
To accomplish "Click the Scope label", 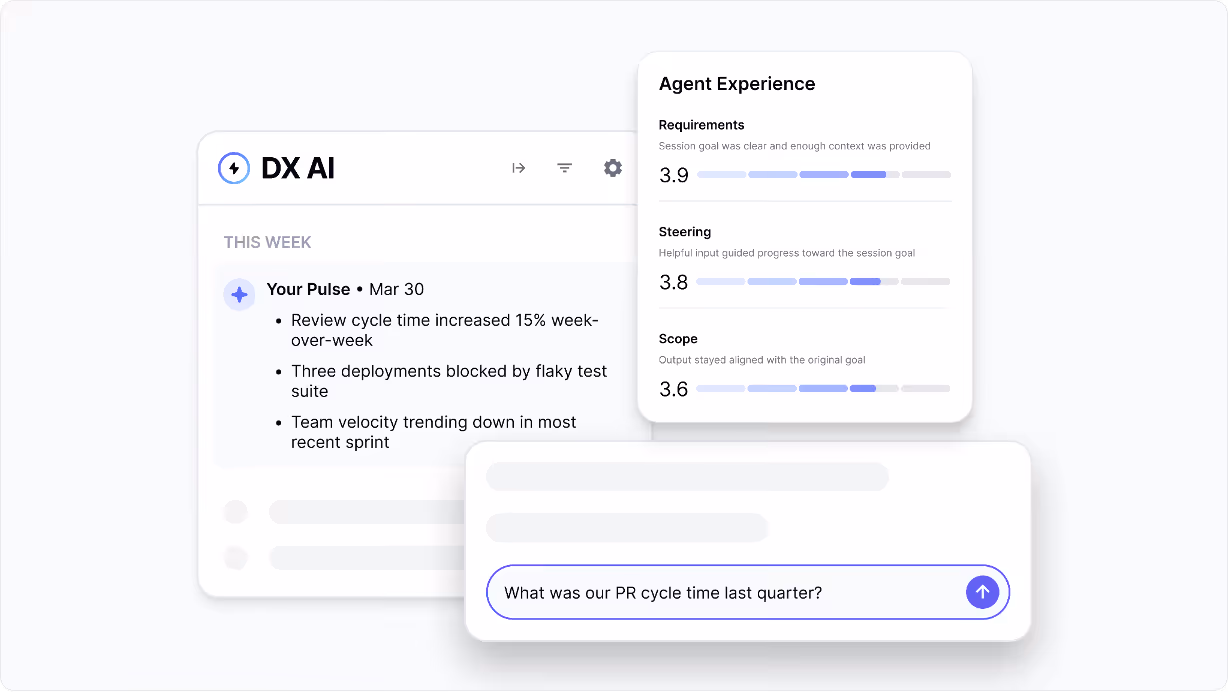I will tap(678, 339).
